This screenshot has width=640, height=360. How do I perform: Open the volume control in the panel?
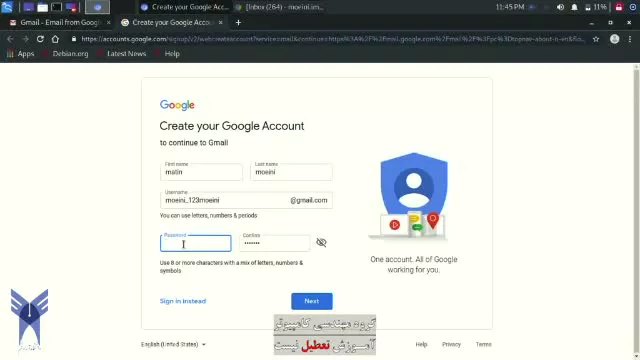point(560,7)
